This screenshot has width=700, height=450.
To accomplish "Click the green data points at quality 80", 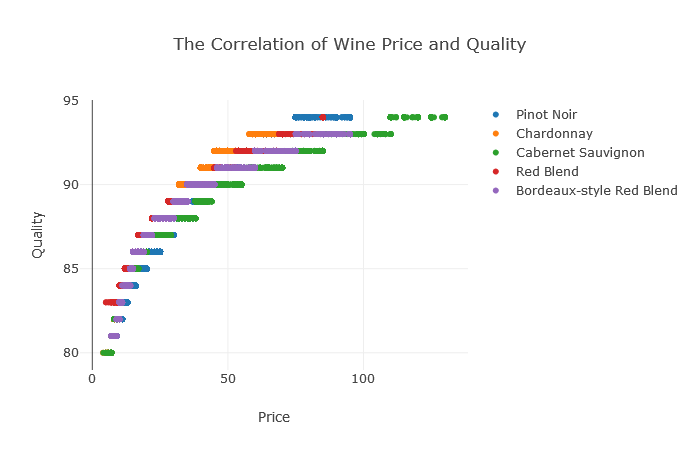I will (x=108, y=353).
